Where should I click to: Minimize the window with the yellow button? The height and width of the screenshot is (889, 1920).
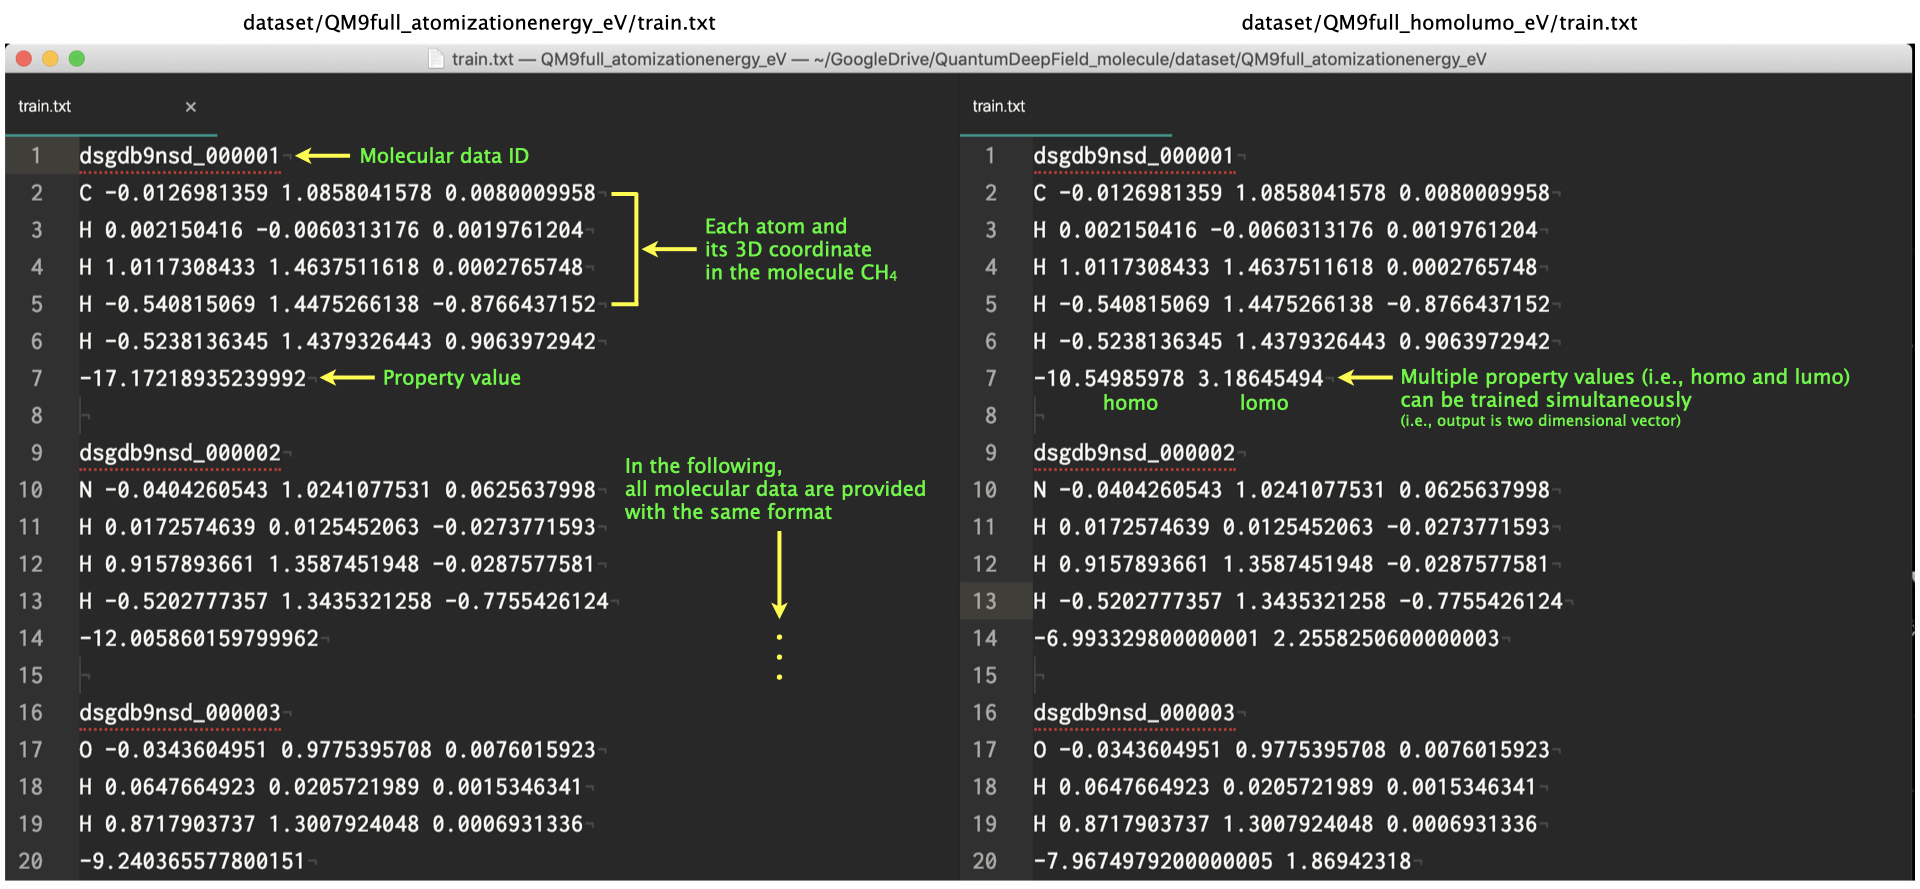(x=50, y=59)
